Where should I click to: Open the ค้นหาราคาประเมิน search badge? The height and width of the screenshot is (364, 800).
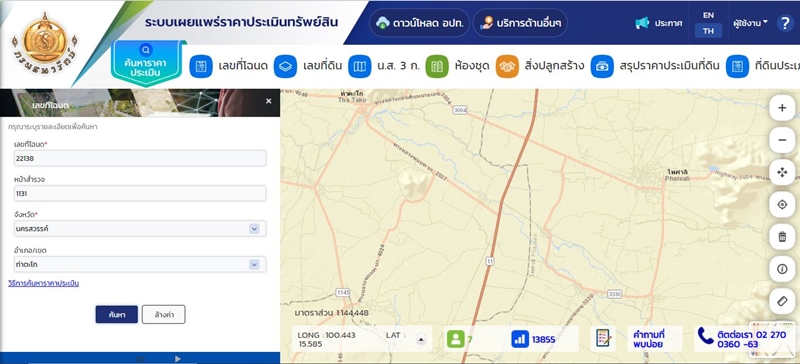point(146,64)
